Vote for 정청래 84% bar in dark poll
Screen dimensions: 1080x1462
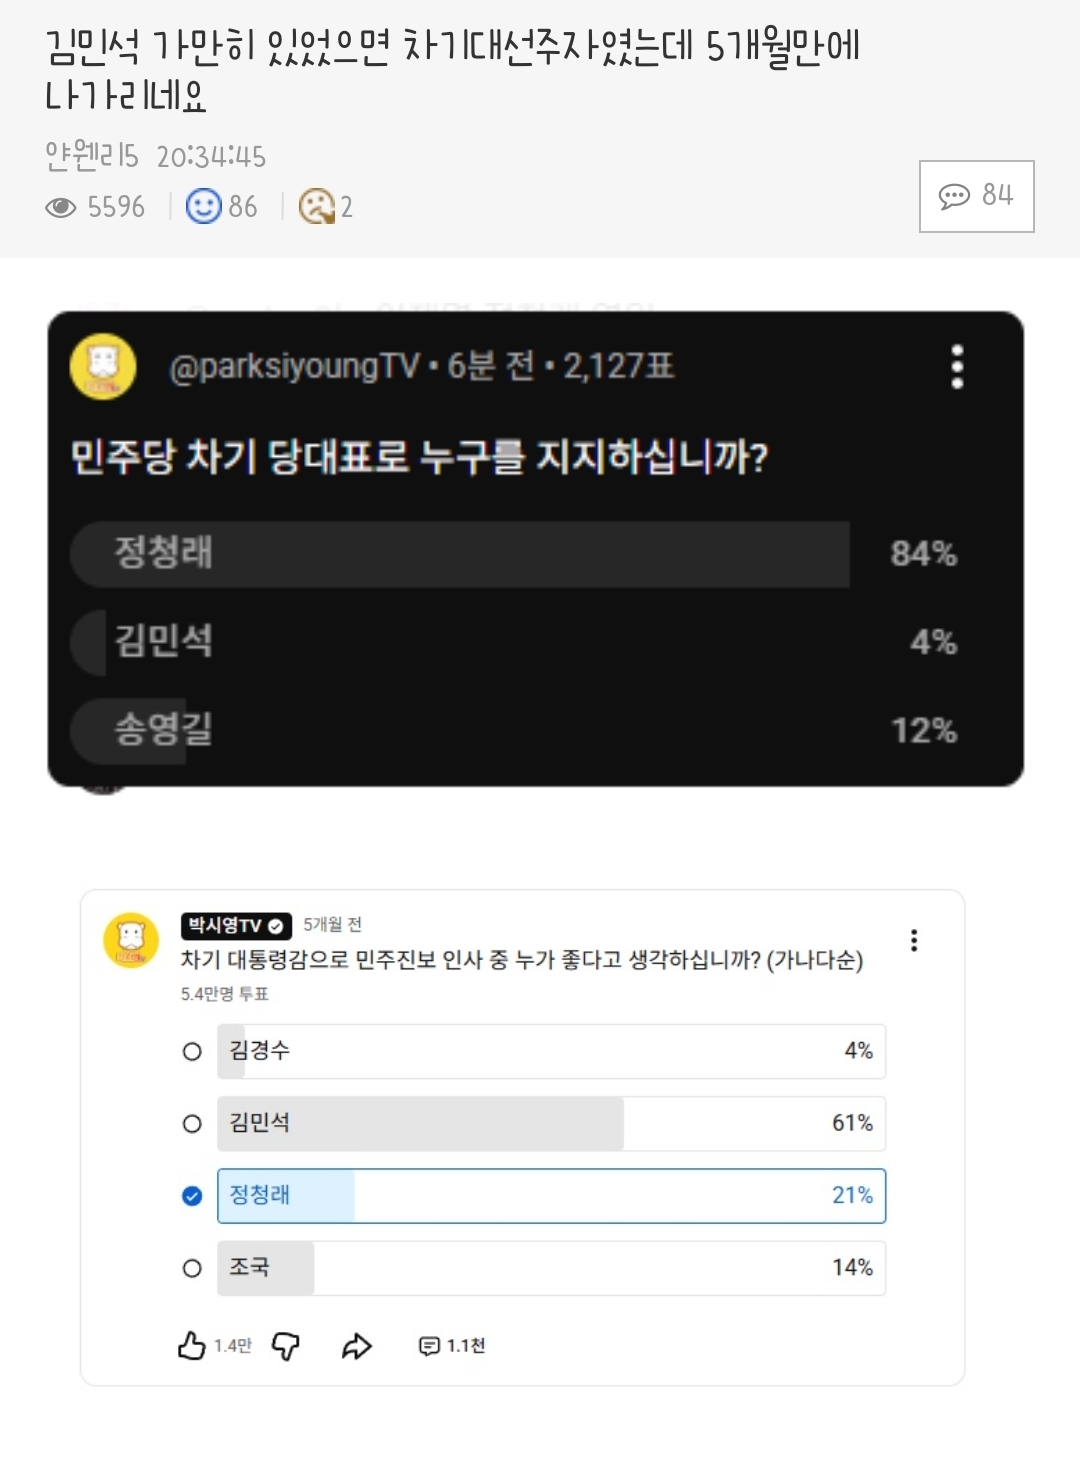tap(460, 553)
